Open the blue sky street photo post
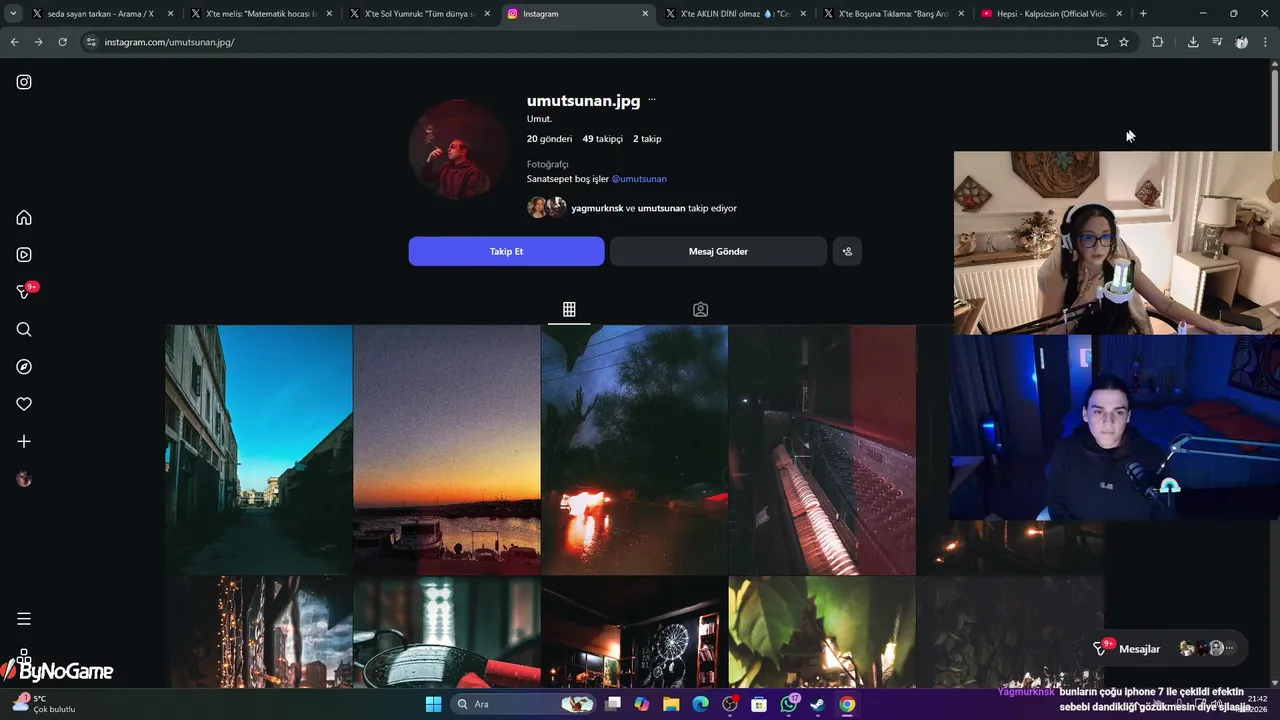This screenshot has height=720, width=1280. click(259, 450)
